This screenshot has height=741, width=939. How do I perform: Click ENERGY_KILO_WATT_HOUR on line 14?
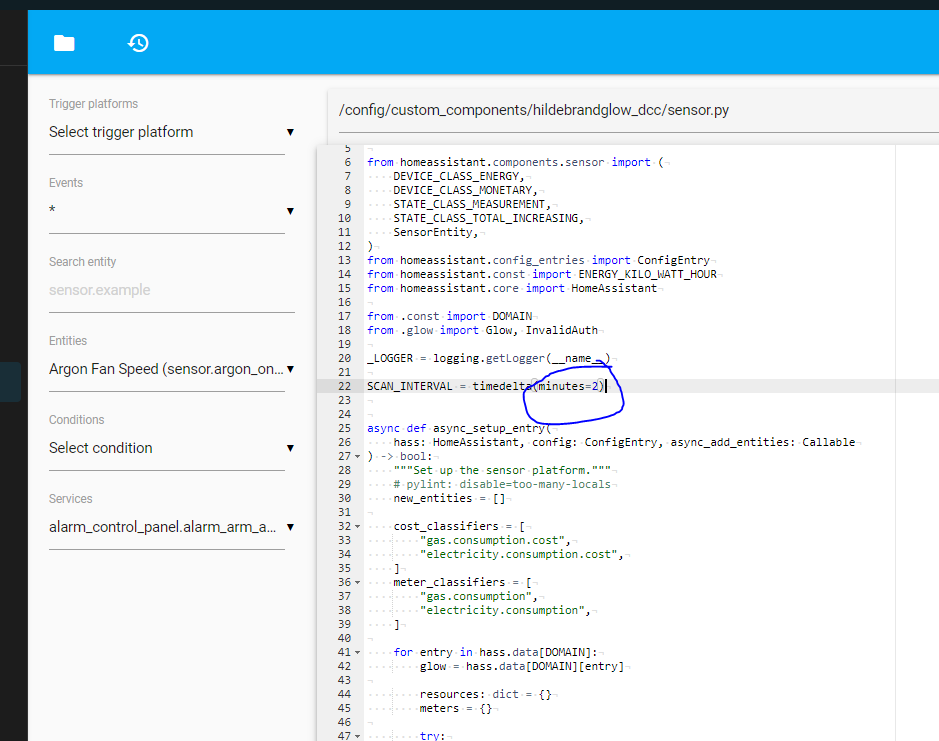[x=647, y=274]
